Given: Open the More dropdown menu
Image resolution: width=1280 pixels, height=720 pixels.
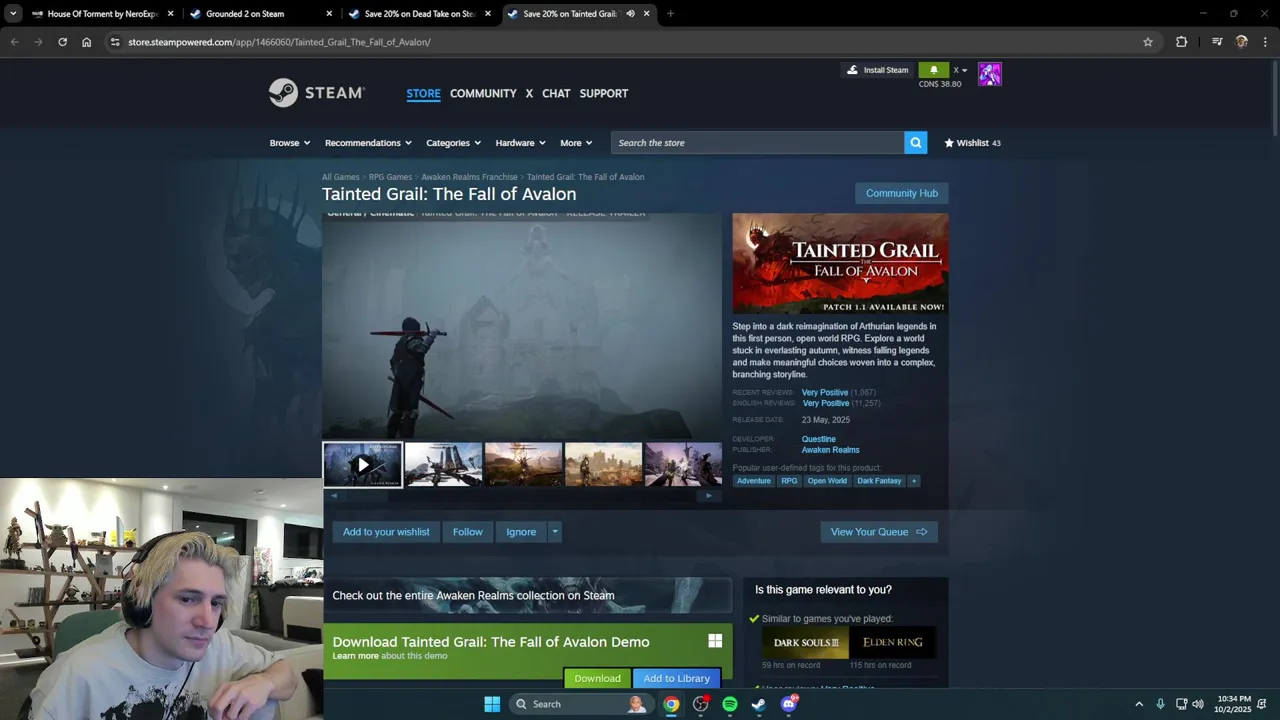Looking at the screenshot, I should click(x=576, y=143).
